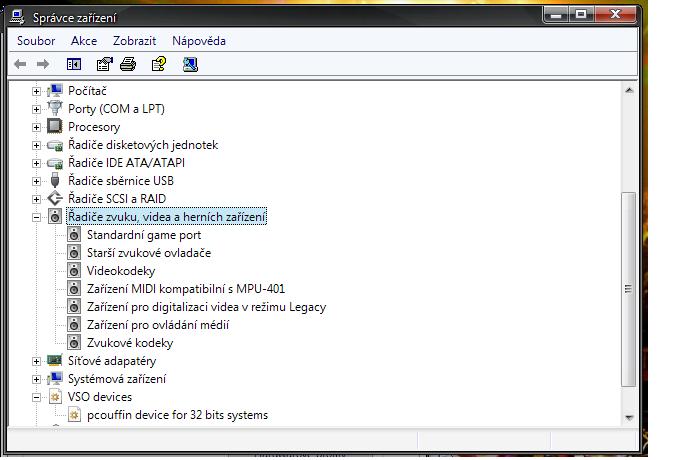This screenshot has width=697, height=460.
Task: Click the Řadiče IDE ATA/ATAPI icon
Action: [55, 163]
